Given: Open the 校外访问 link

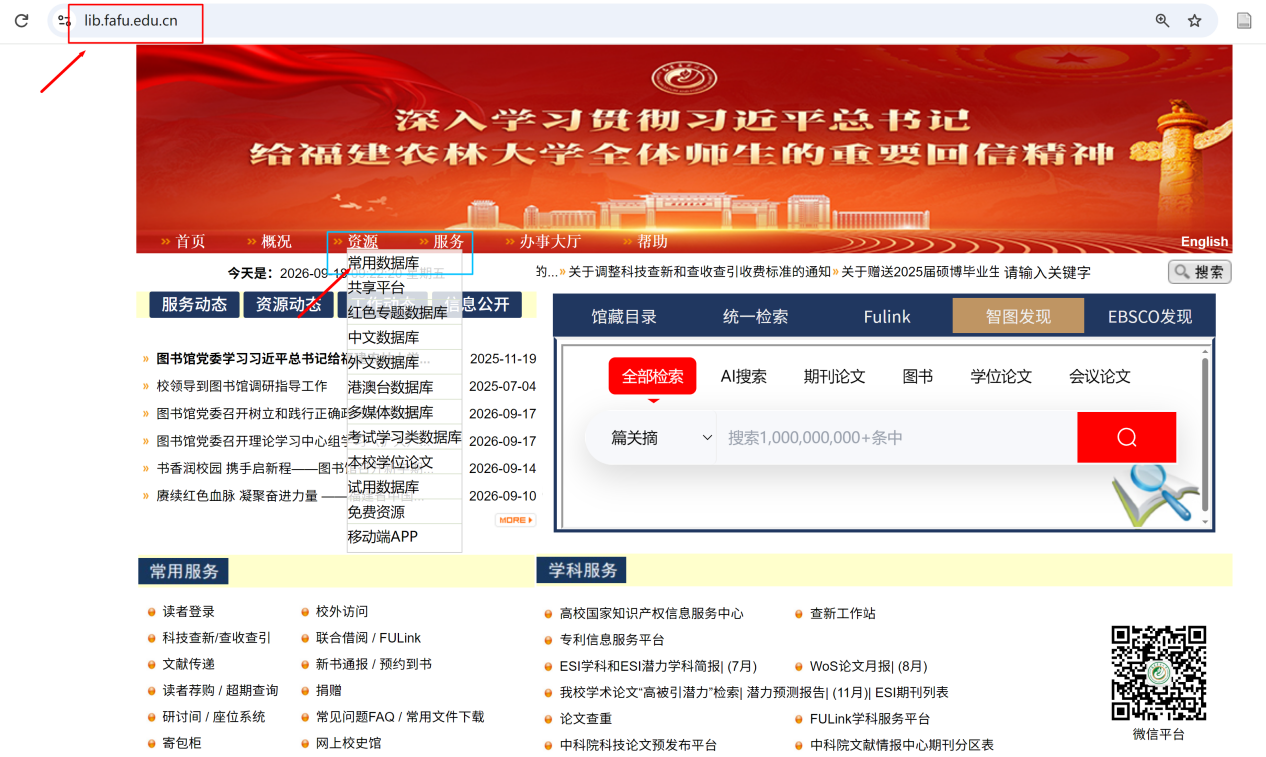Looking at the screenshot, I should tap(342, 611).
